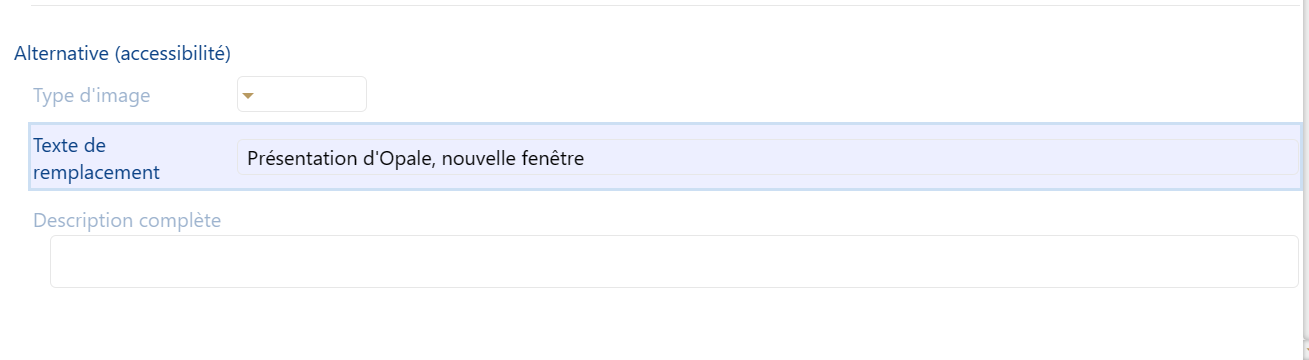The height and width of the screenshot is (360, 1309).
Task: Click the word 'Type' in the image type label
Action: [52, 96]
